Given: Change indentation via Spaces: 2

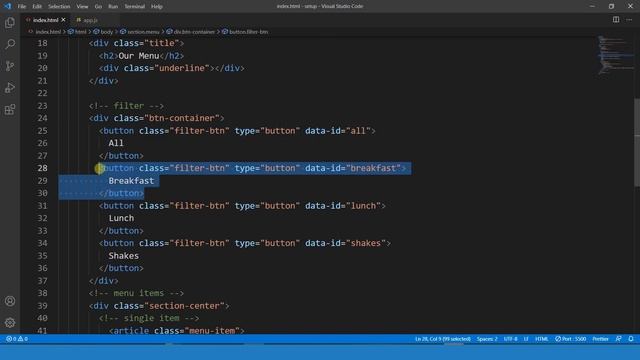Looking at the screenshot, I should pyautogui.click(x=487, y=339).
